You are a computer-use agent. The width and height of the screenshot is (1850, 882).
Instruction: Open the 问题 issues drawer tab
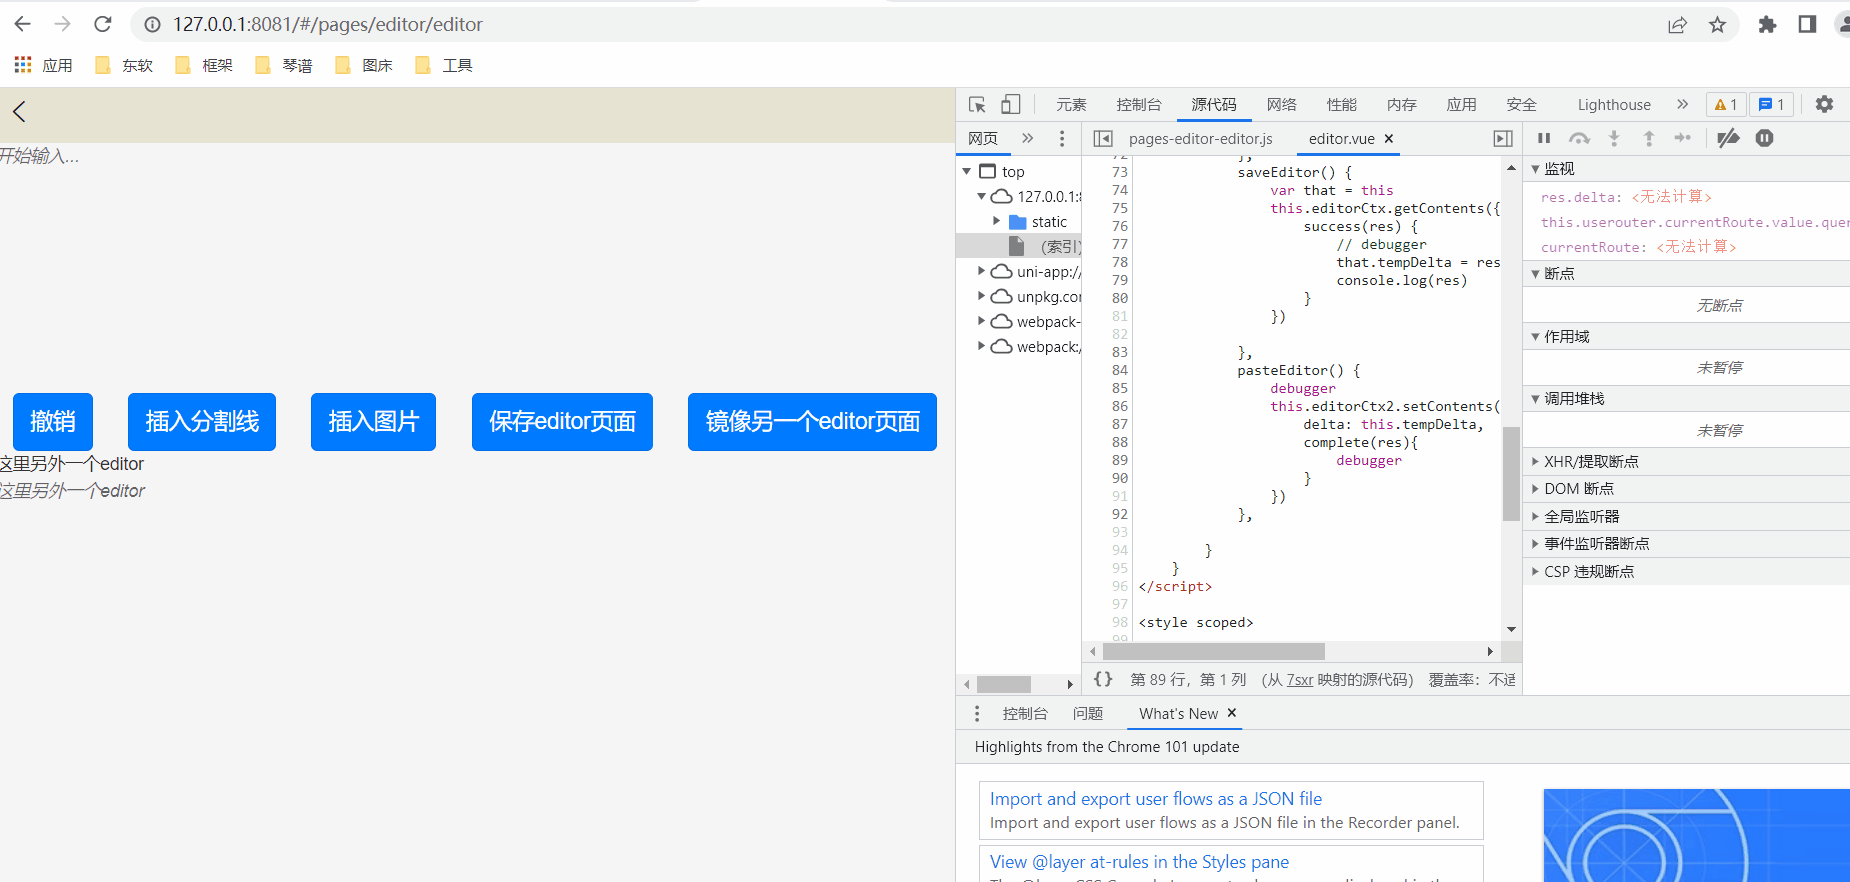click(x=1087, y=713)
